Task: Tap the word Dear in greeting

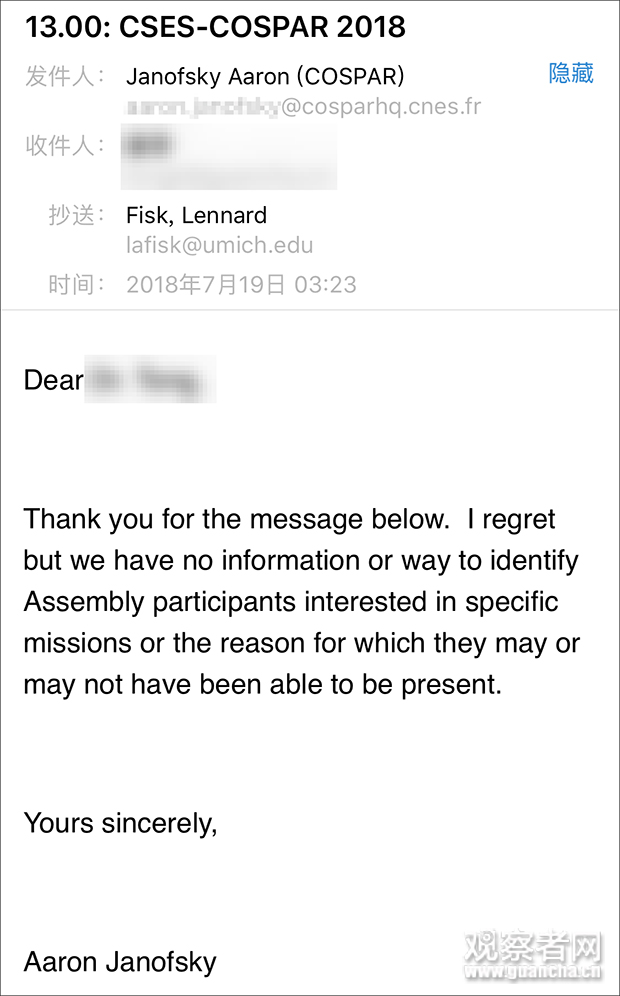Action: [x=53, y=380]
